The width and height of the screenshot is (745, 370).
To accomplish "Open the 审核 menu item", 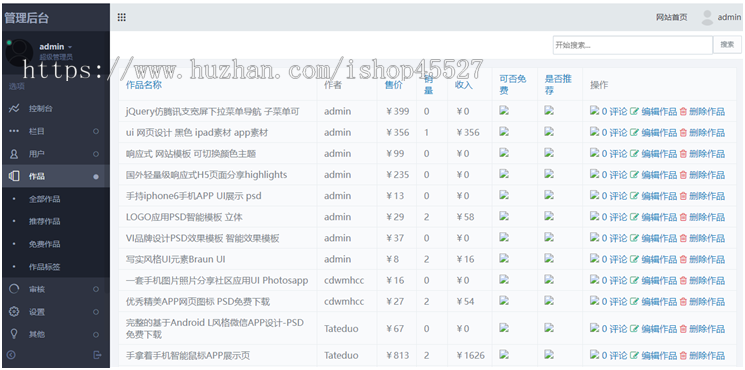I will point(37,289).
